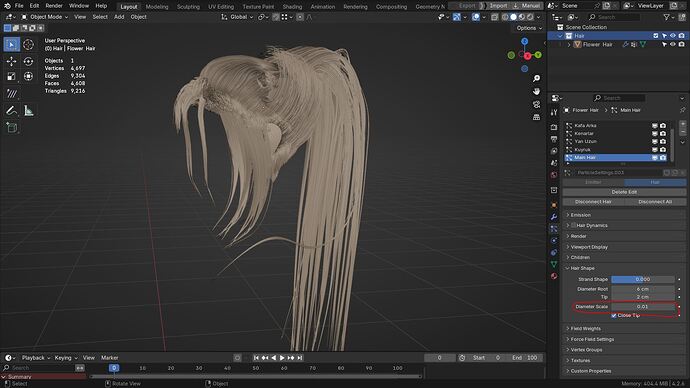Click the Delete Edit button
Screen dimensions: 690x388
[x=624, y=192]
